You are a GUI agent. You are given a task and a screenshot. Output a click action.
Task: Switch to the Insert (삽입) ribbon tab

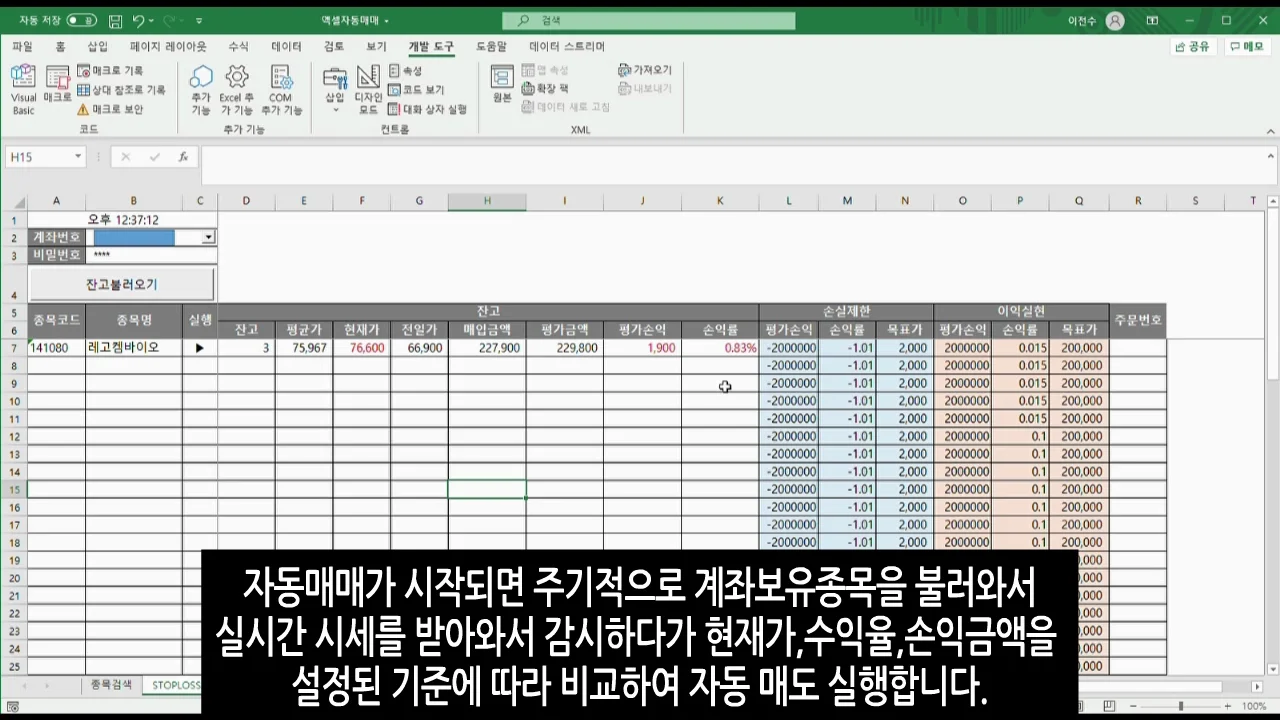(97, 46)
